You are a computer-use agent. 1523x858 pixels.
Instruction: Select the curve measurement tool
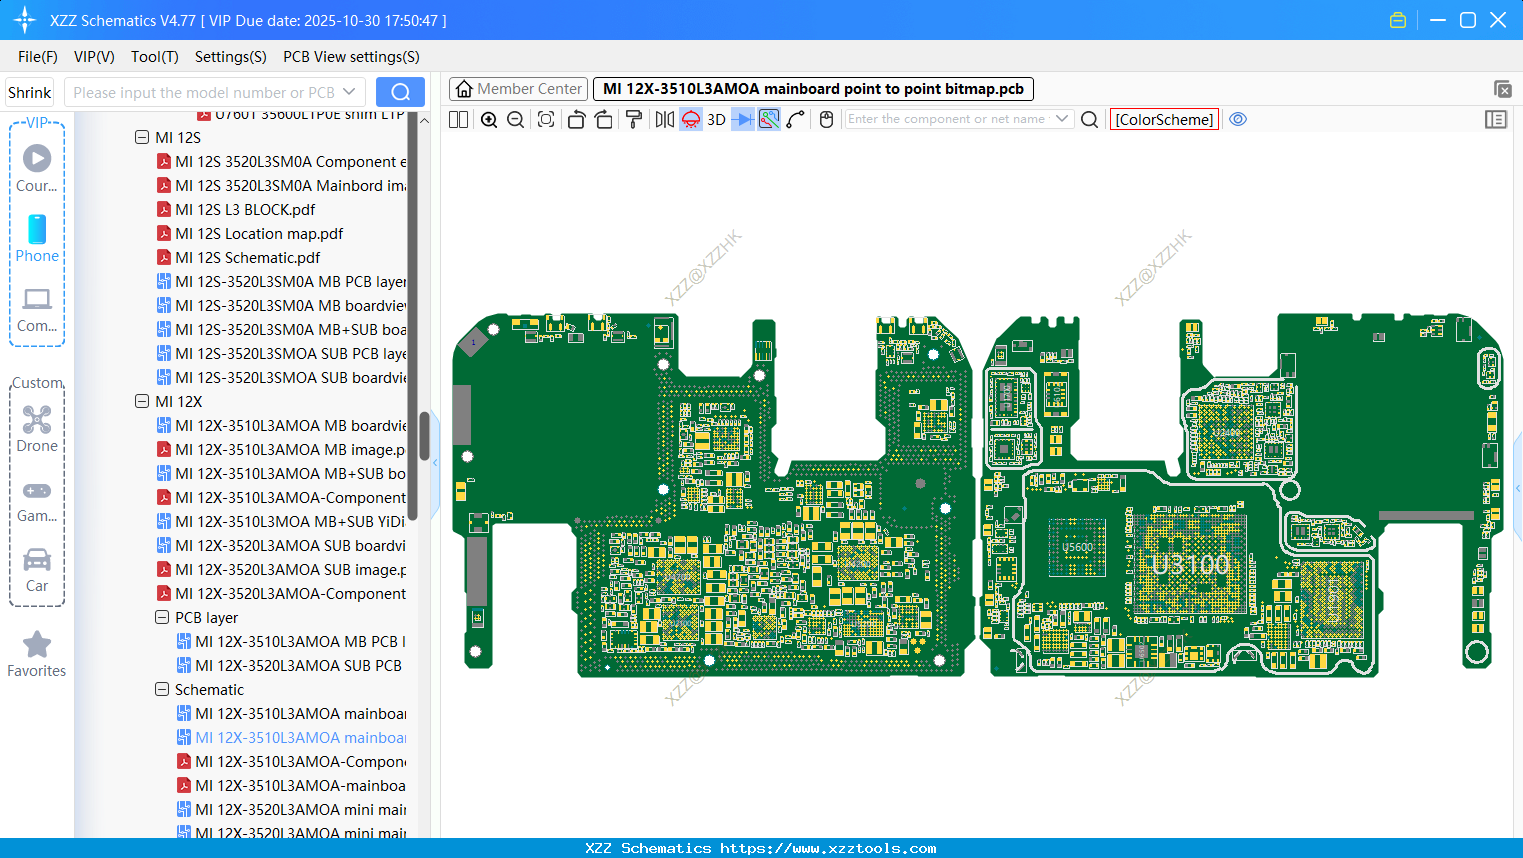tap(795, 119)
